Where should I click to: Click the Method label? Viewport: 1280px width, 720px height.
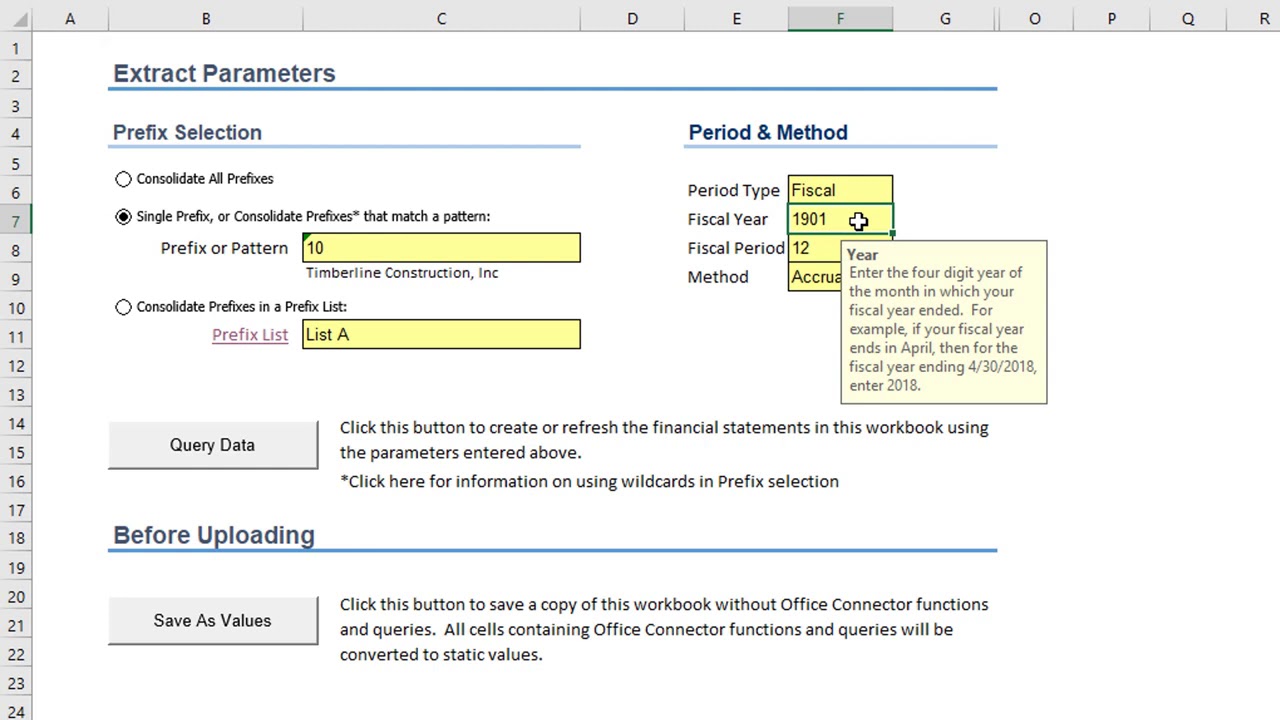click(x=718, y=277)
